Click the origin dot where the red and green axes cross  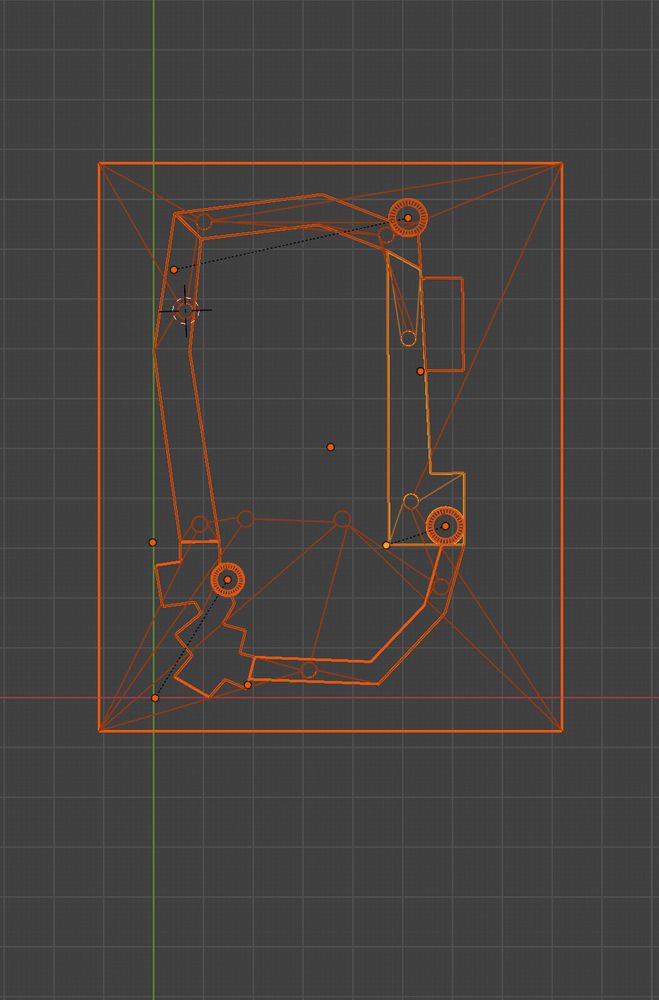click(x=154, y=698)
